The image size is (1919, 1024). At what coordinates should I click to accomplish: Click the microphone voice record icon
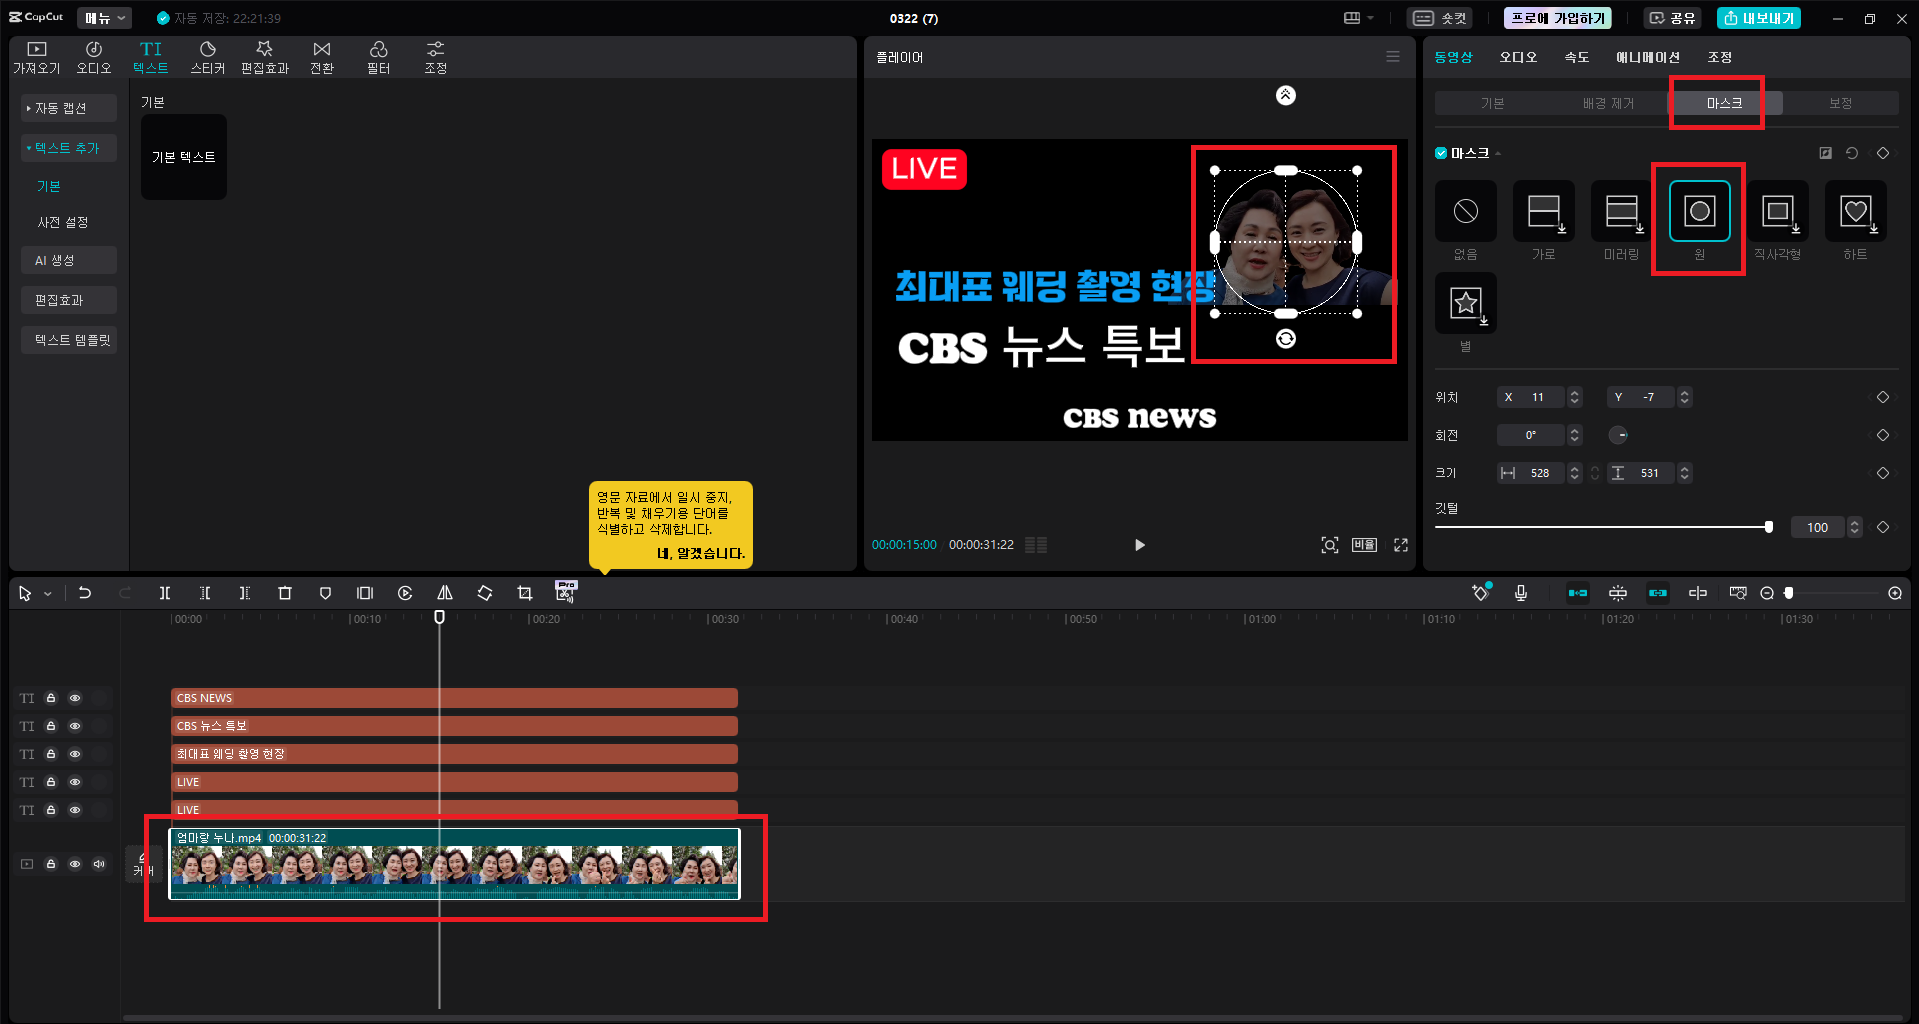1520,593
